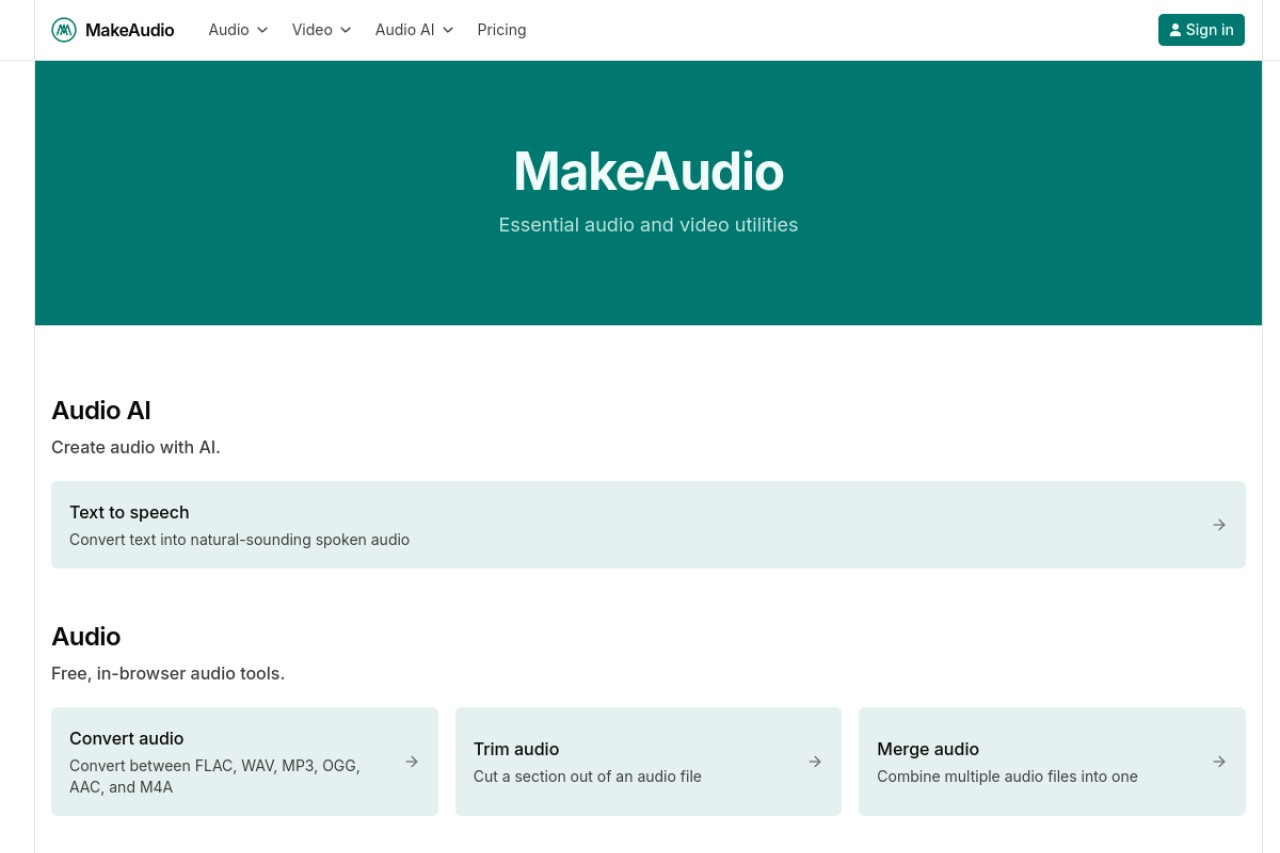
Task: Click the arrow icon on Merge audio card
Action: [x=1219, y=762]
